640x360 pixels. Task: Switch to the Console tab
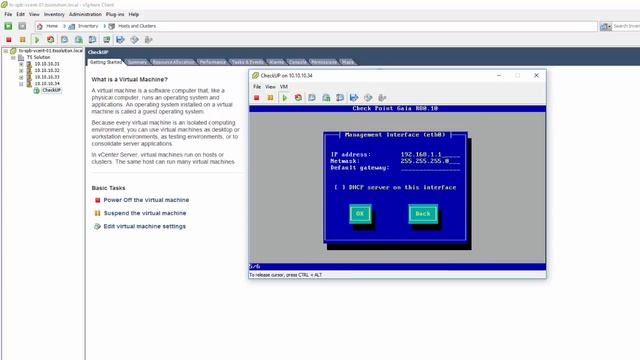pyautogui.click(x=298, y=62)
